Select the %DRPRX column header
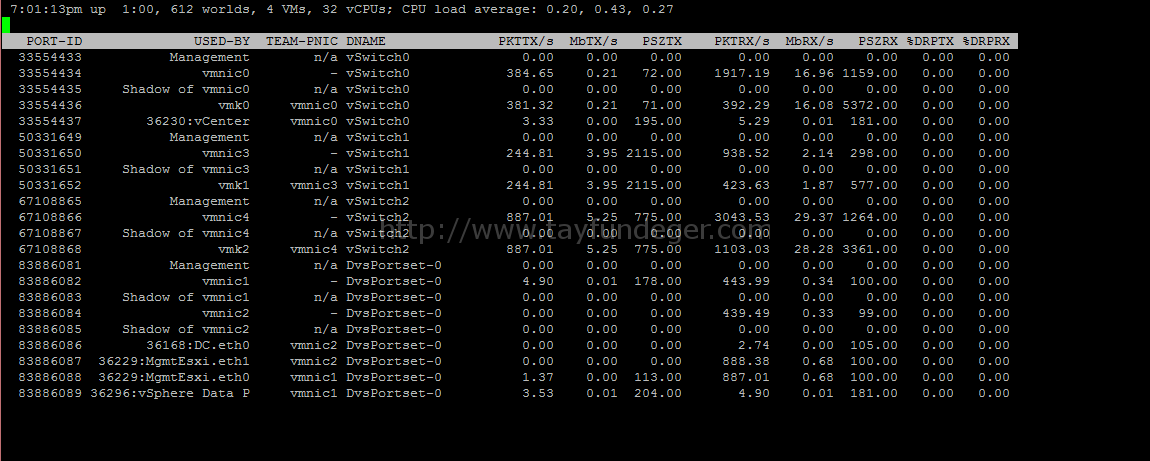This screenshot has width=1150, height=461. [986, 42]
